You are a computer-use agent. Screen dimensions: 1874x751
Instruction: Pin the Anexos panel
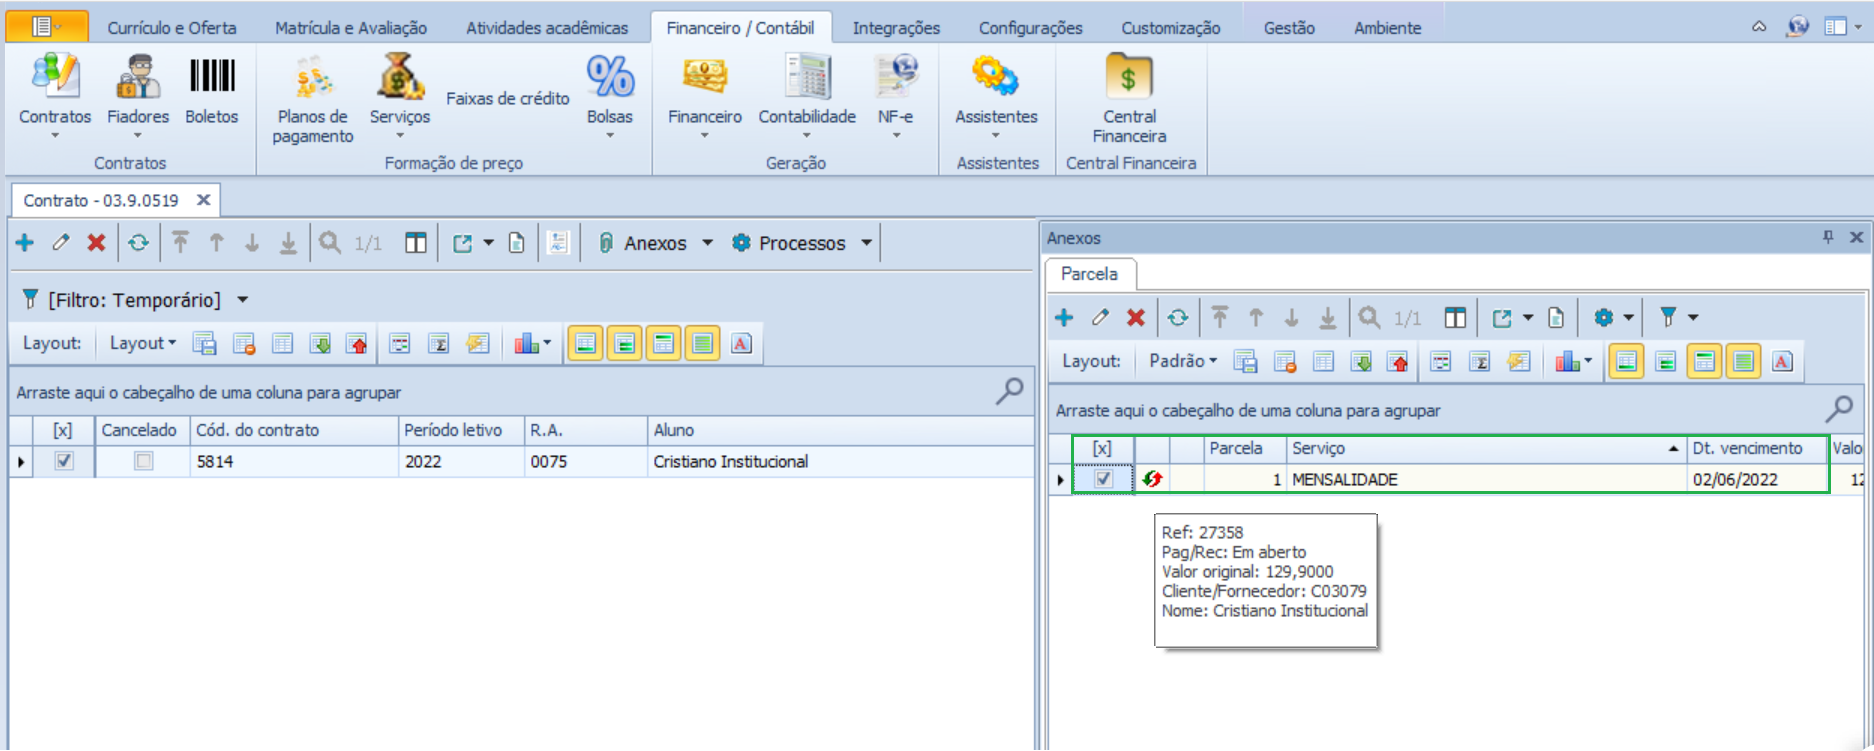click(x=1828, y=238)
